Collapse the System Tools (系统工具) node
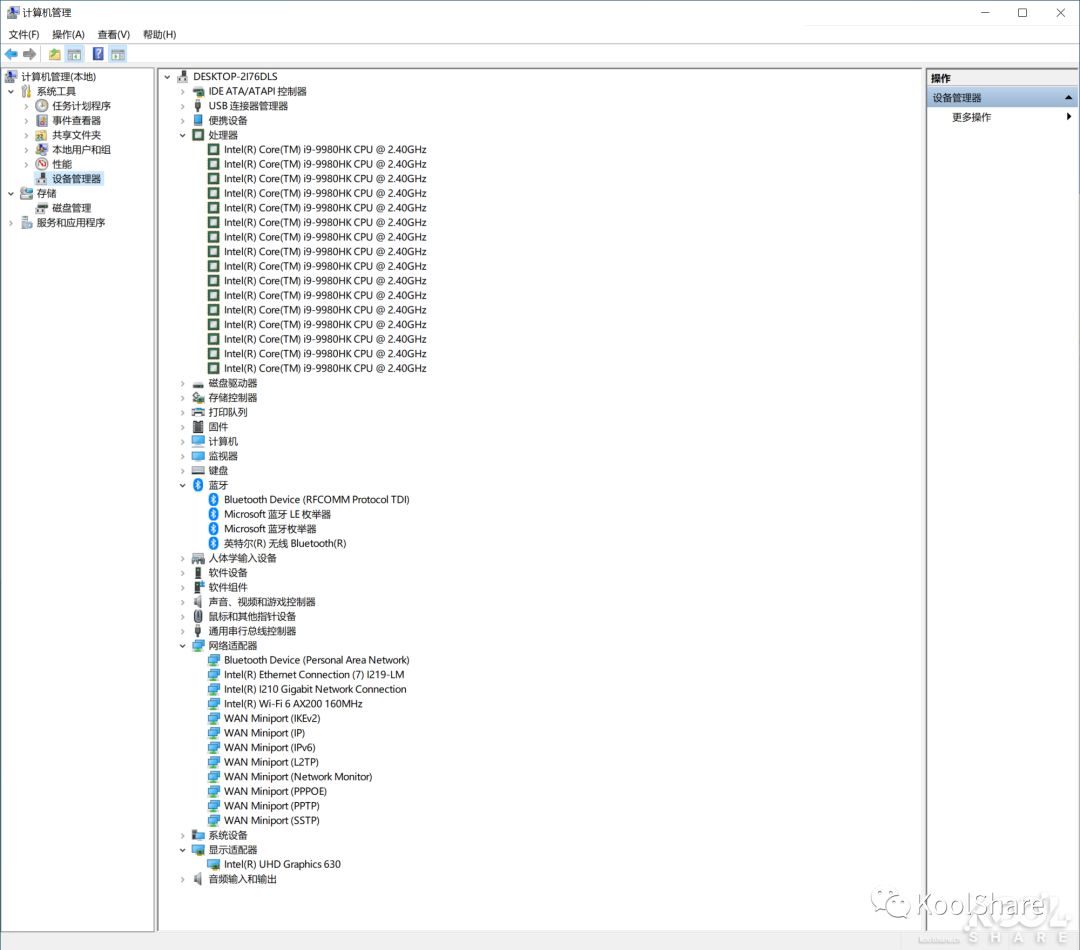 (x=11, y=92)
